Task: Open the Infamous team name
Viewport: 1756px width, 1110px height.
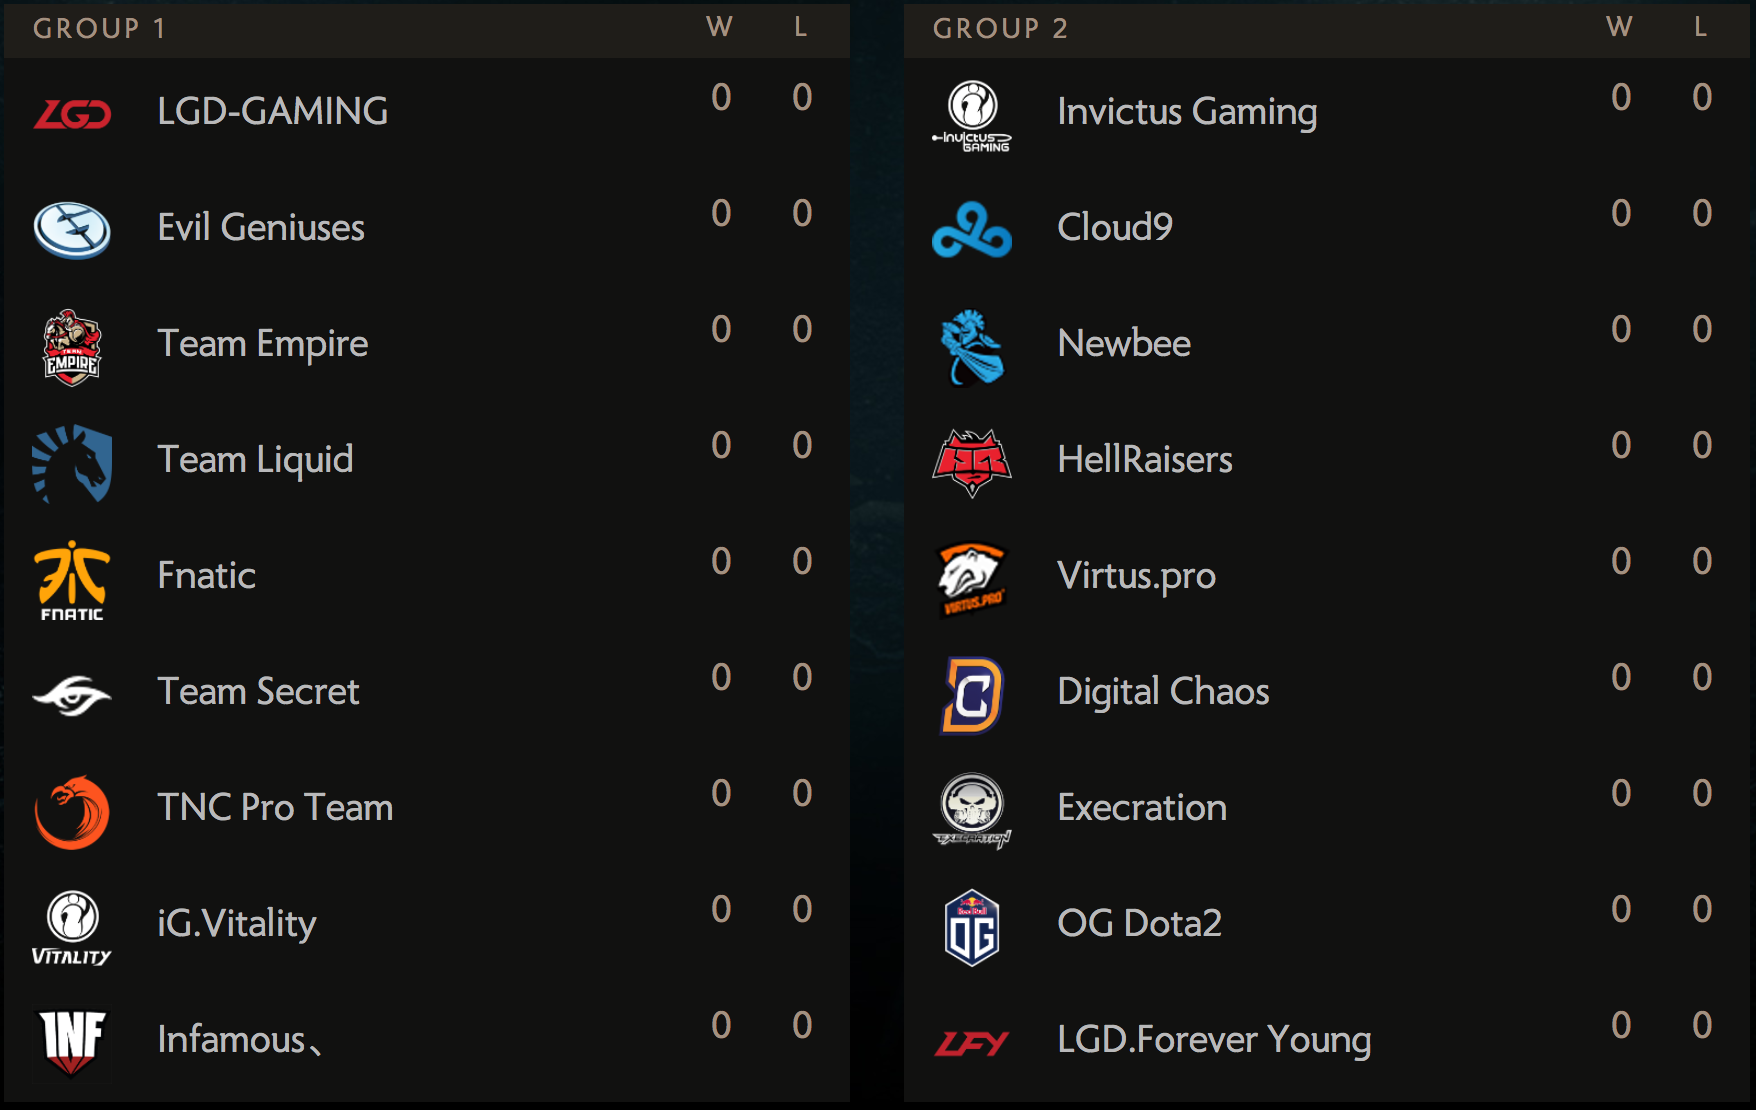Action: point(232,1040)
